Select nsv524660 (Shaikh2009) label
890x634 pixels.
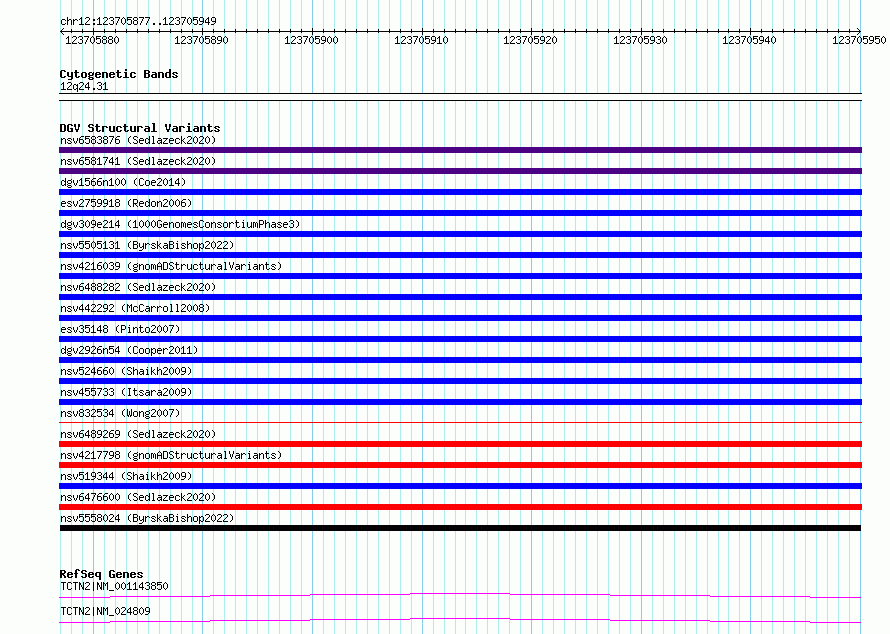pyautogui.click(x=126, y=371)
